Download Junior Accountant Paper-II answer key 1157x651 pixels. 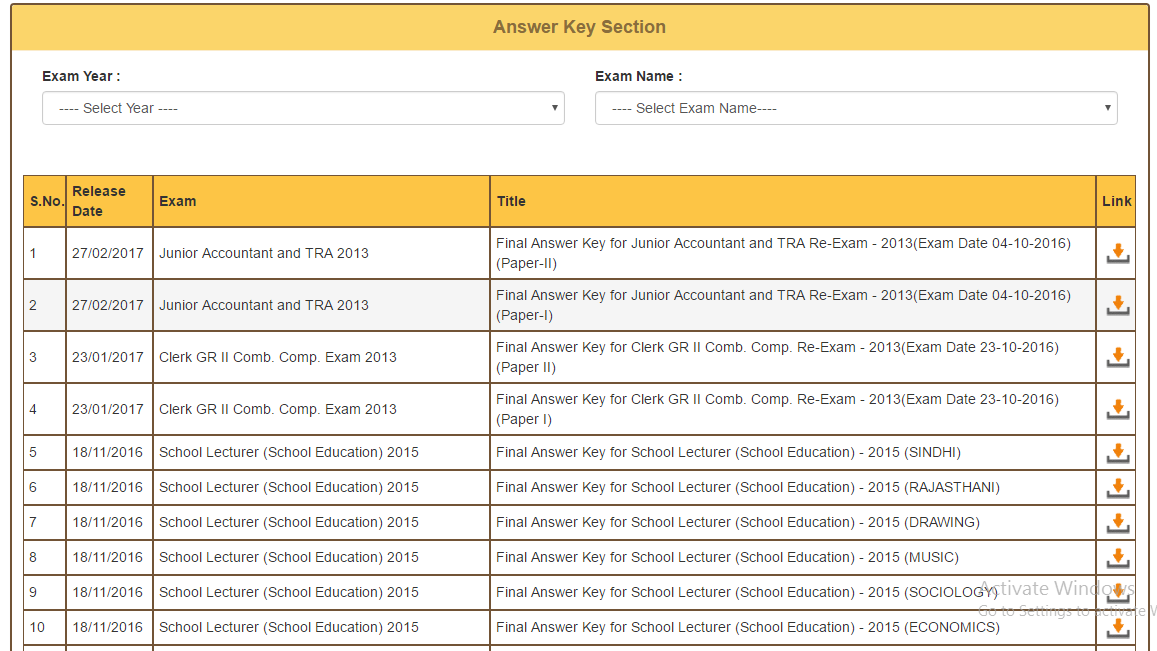point(1117,254)
